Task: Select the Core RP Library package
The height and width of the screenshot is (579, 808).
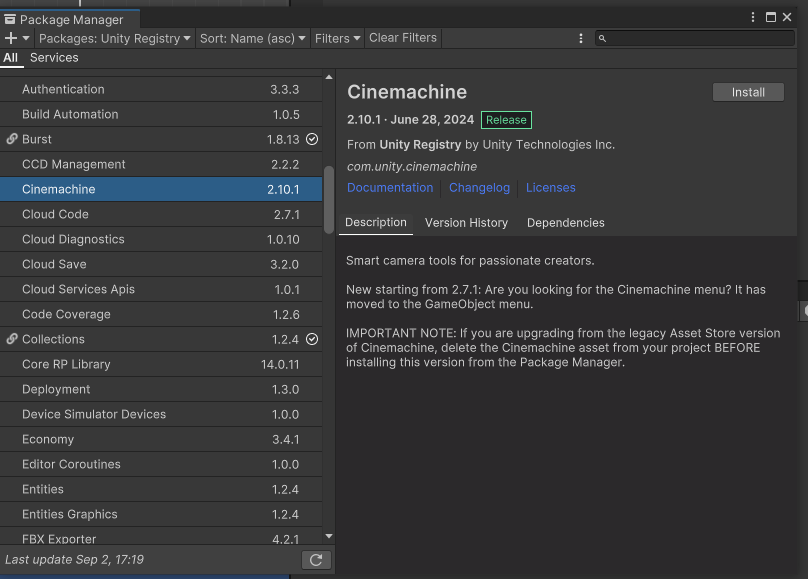Action: (161, 364)
